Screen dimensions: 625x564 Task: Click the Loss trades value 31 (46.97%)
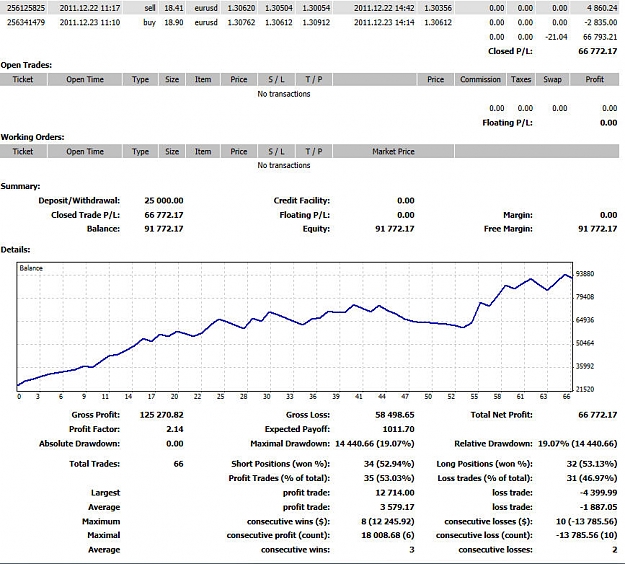[x=592, y=478]
